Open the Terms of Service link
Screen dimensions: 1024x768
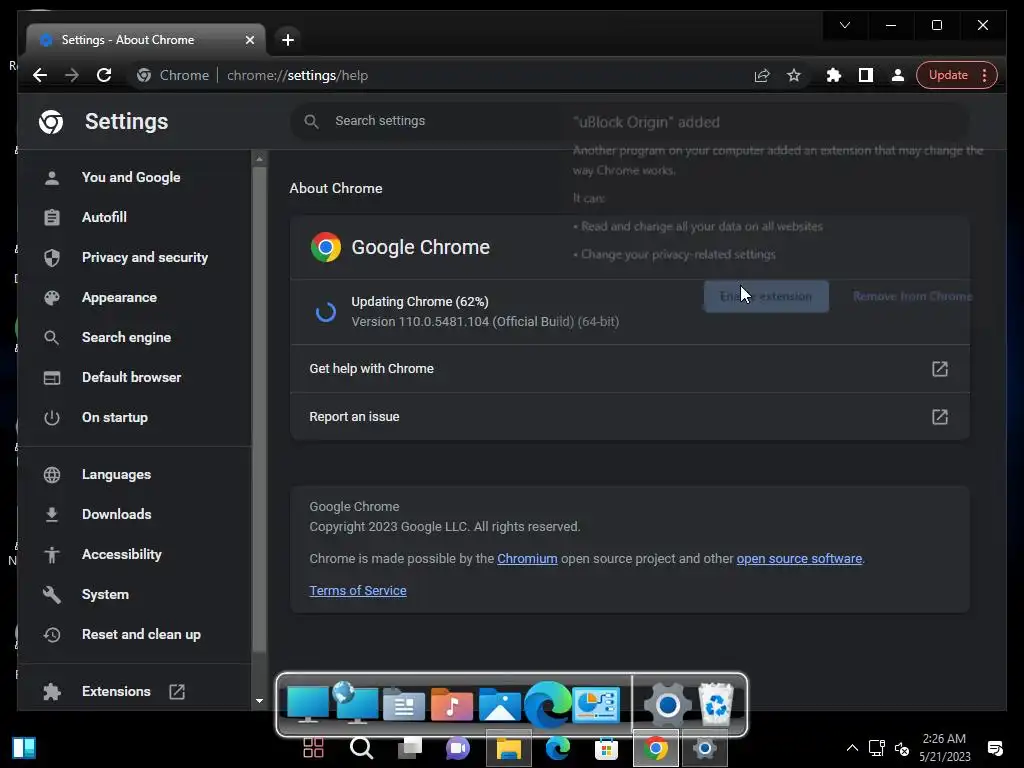(x=358, y=591)
